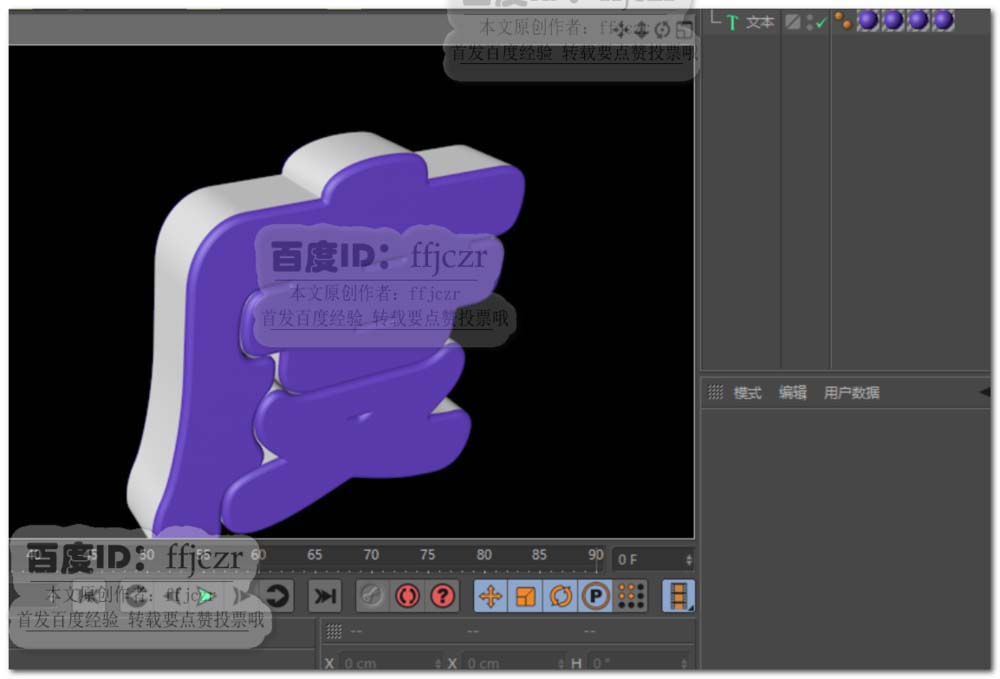Screen dimensions: 1000x679
Task: Select the orange Phong tag on 文本
Action: tap(842, 21)
